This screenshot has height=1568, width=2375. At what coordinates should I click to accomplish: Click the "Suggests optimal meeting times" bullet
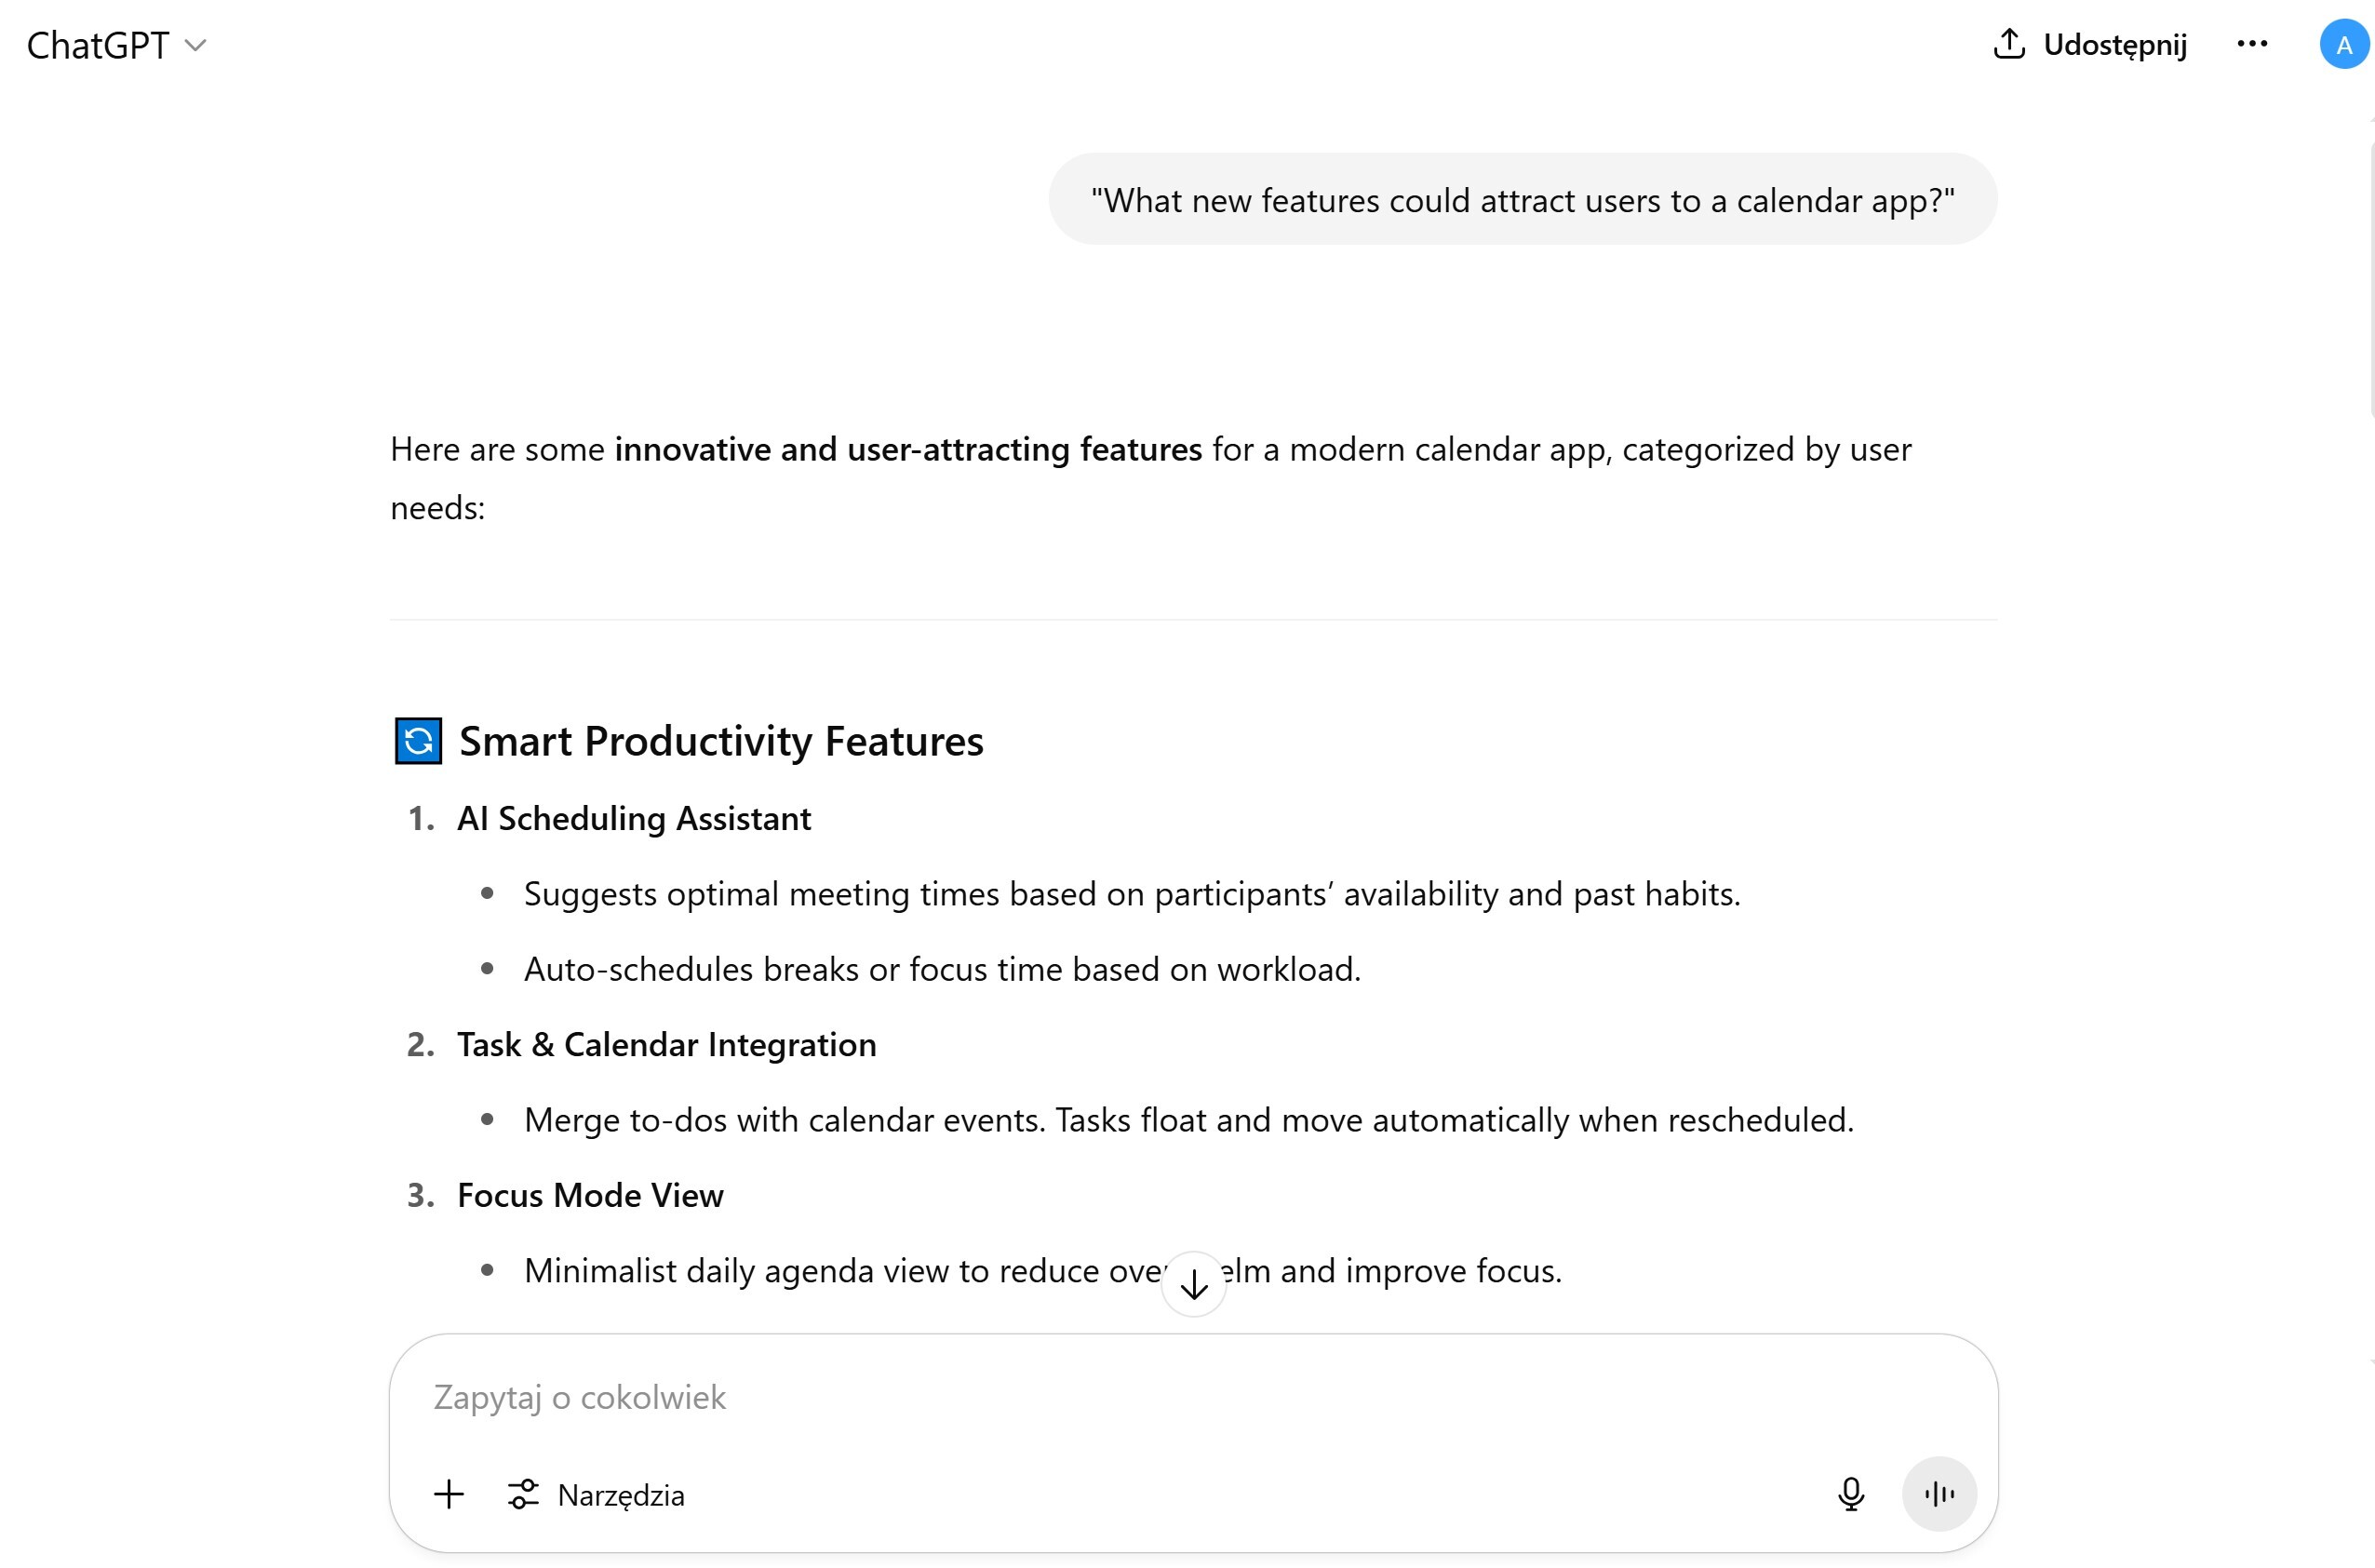(1132, 894)
